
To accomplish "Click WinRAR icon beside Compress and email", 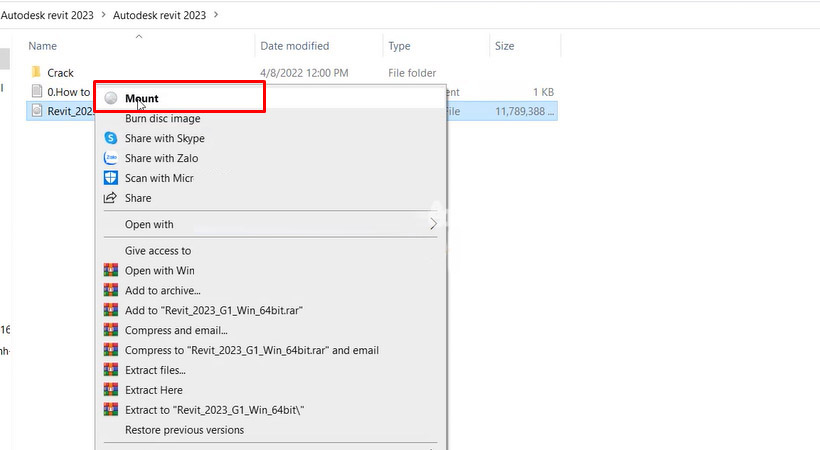I will coord(111,330).
